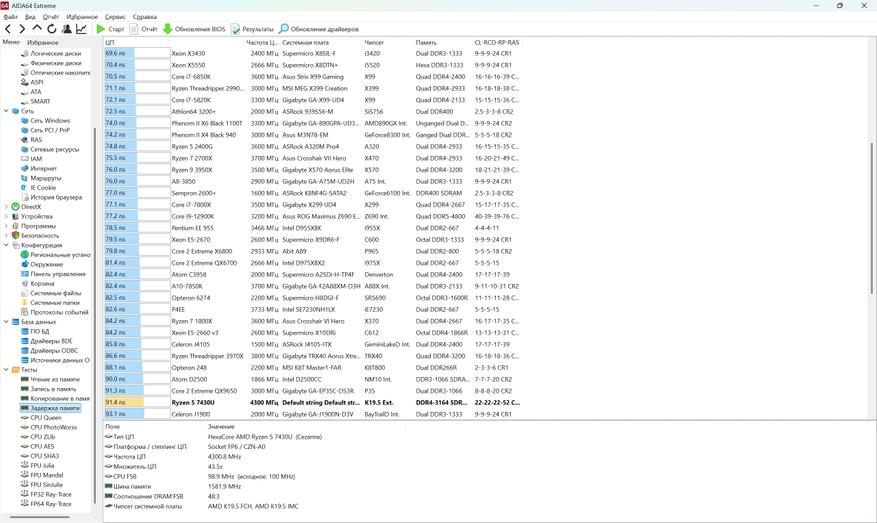Switch to the Меню sidebar tab

coord(11,42)
